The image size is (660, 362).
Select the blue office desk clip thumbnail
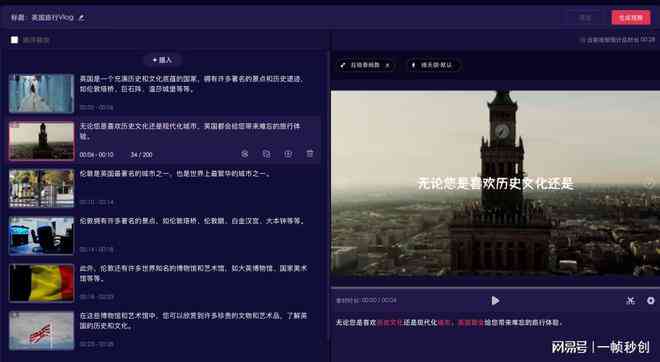(x=41, y=236)
